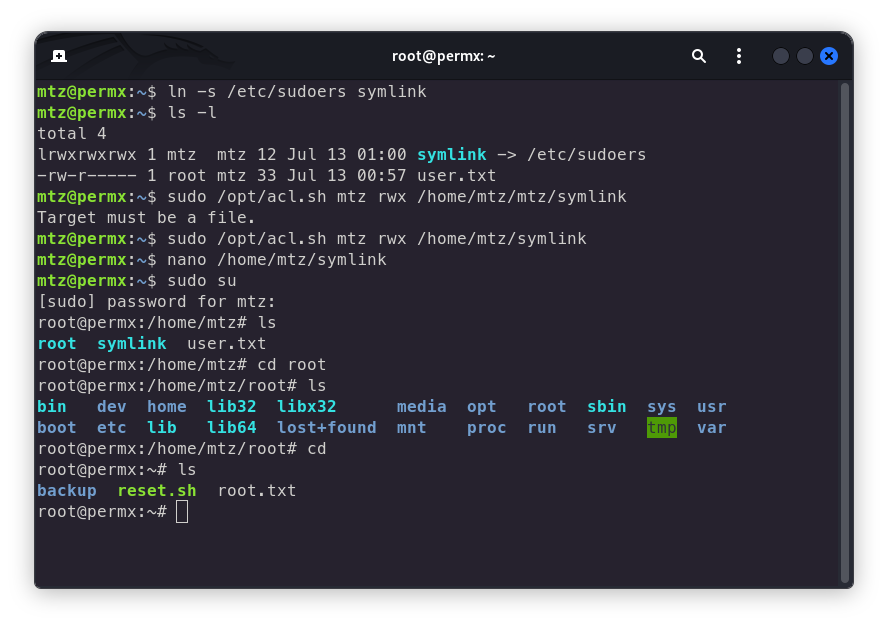Viewport: 888px width, 626px height.
Task: Open the three-dot terminal menu
Action: click(739, 56)
